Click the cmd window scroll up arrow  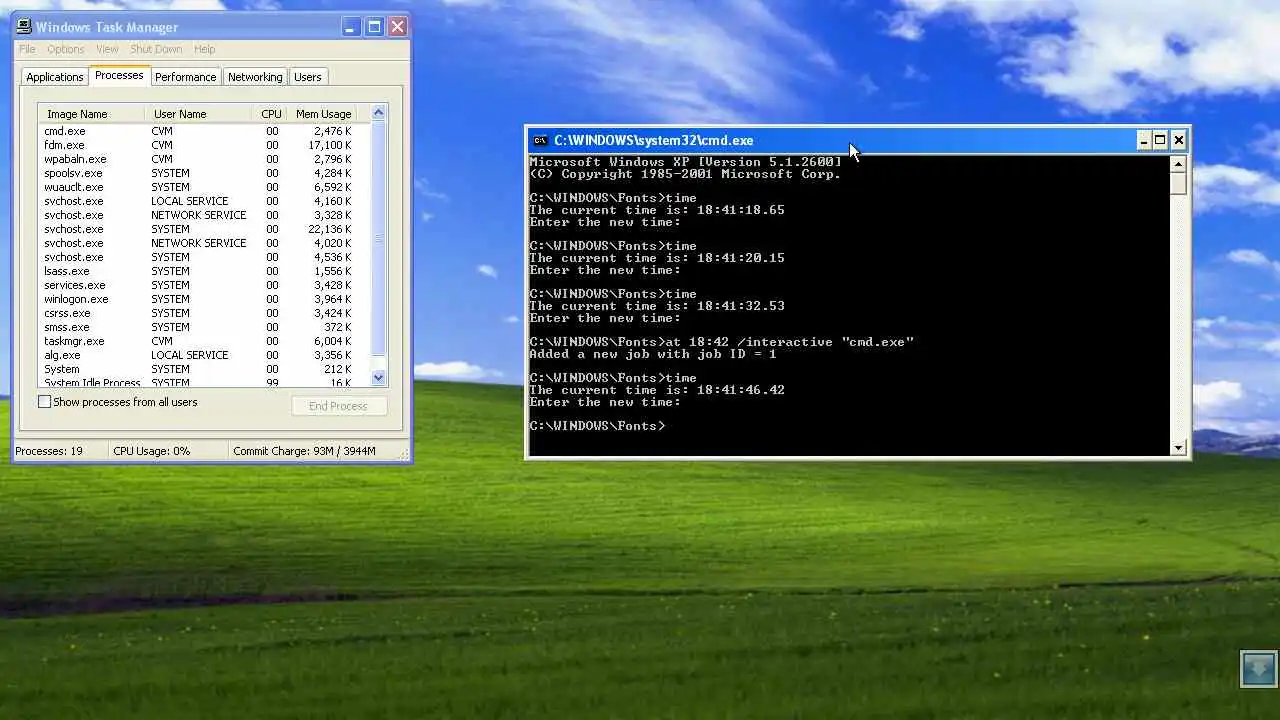pyautogui.click(x=1178, y=164)
